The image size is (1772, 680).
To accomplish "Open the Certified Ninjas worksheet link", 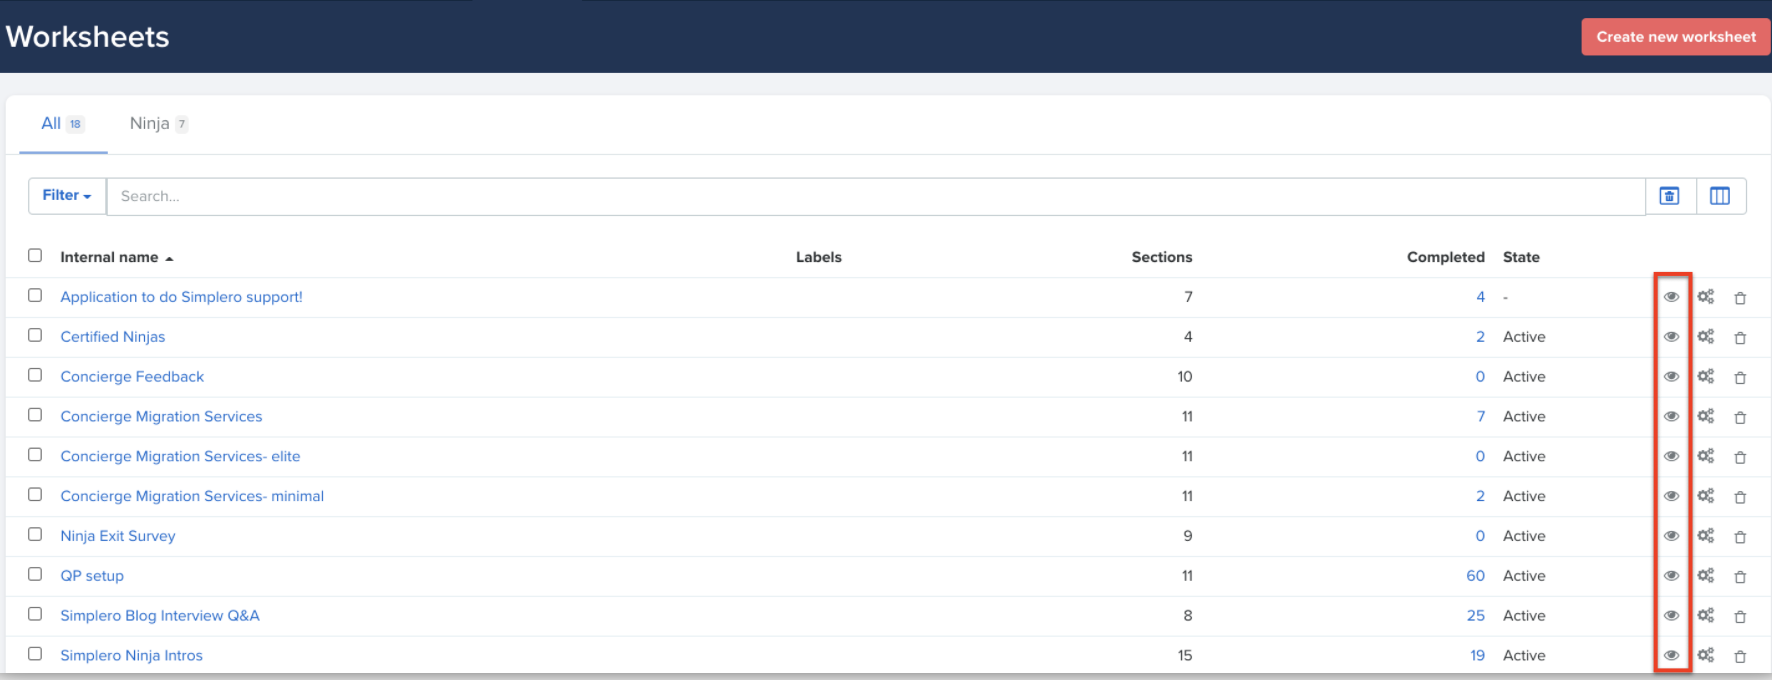I will (113, 337).
